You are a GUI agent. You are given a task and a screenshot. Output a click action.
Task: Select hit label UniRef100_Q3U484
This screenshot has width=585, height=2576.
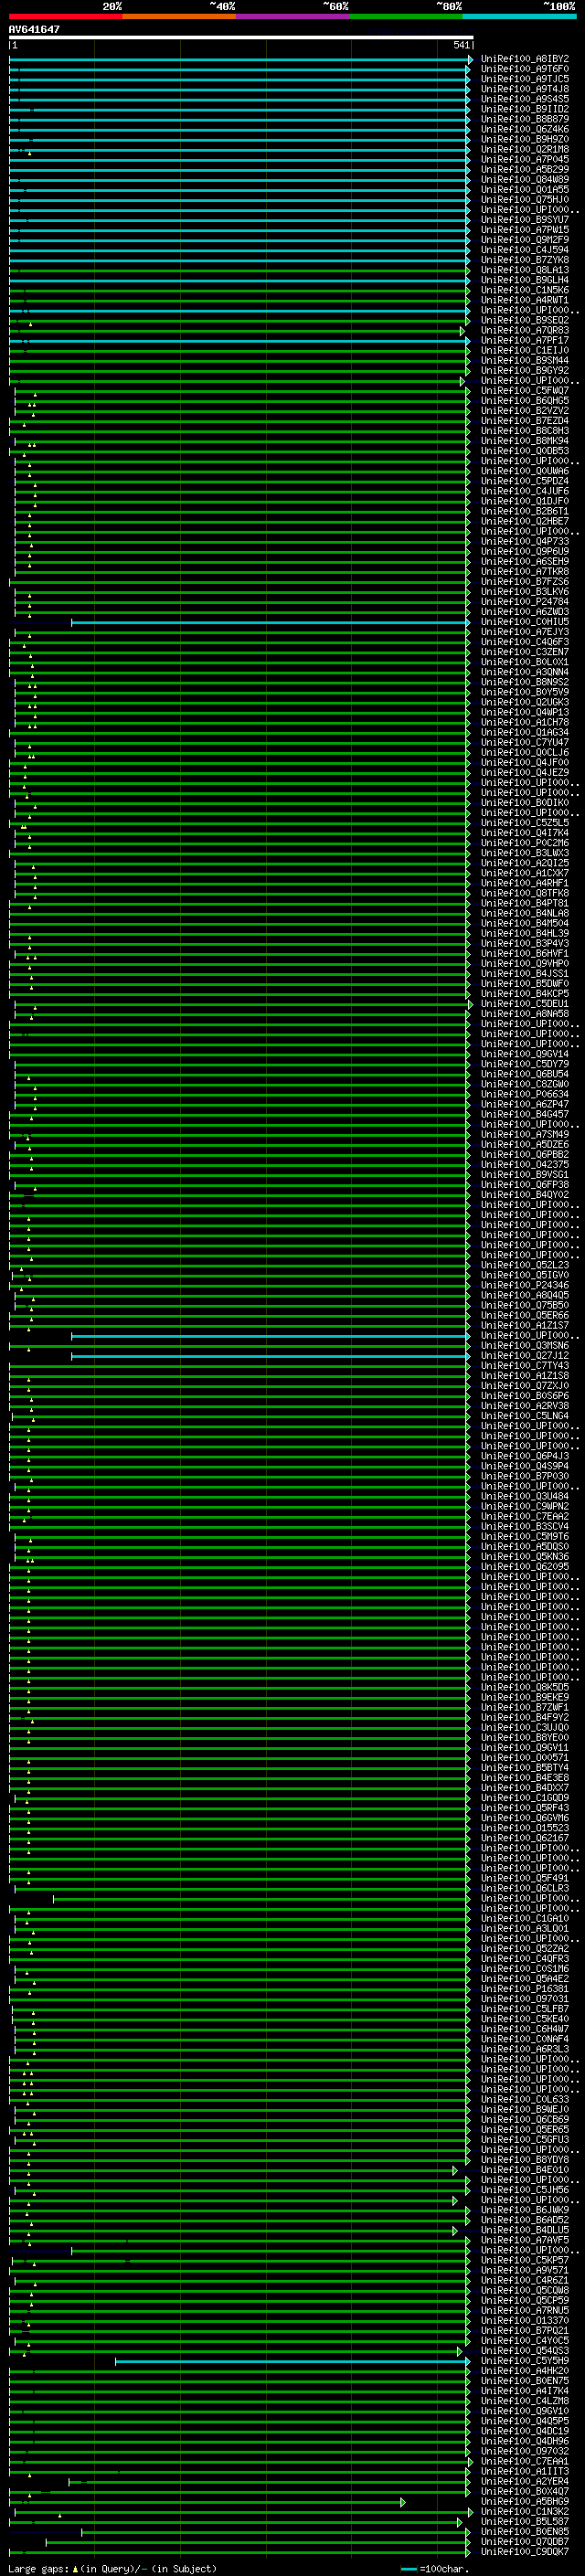tap(525, 1496)
